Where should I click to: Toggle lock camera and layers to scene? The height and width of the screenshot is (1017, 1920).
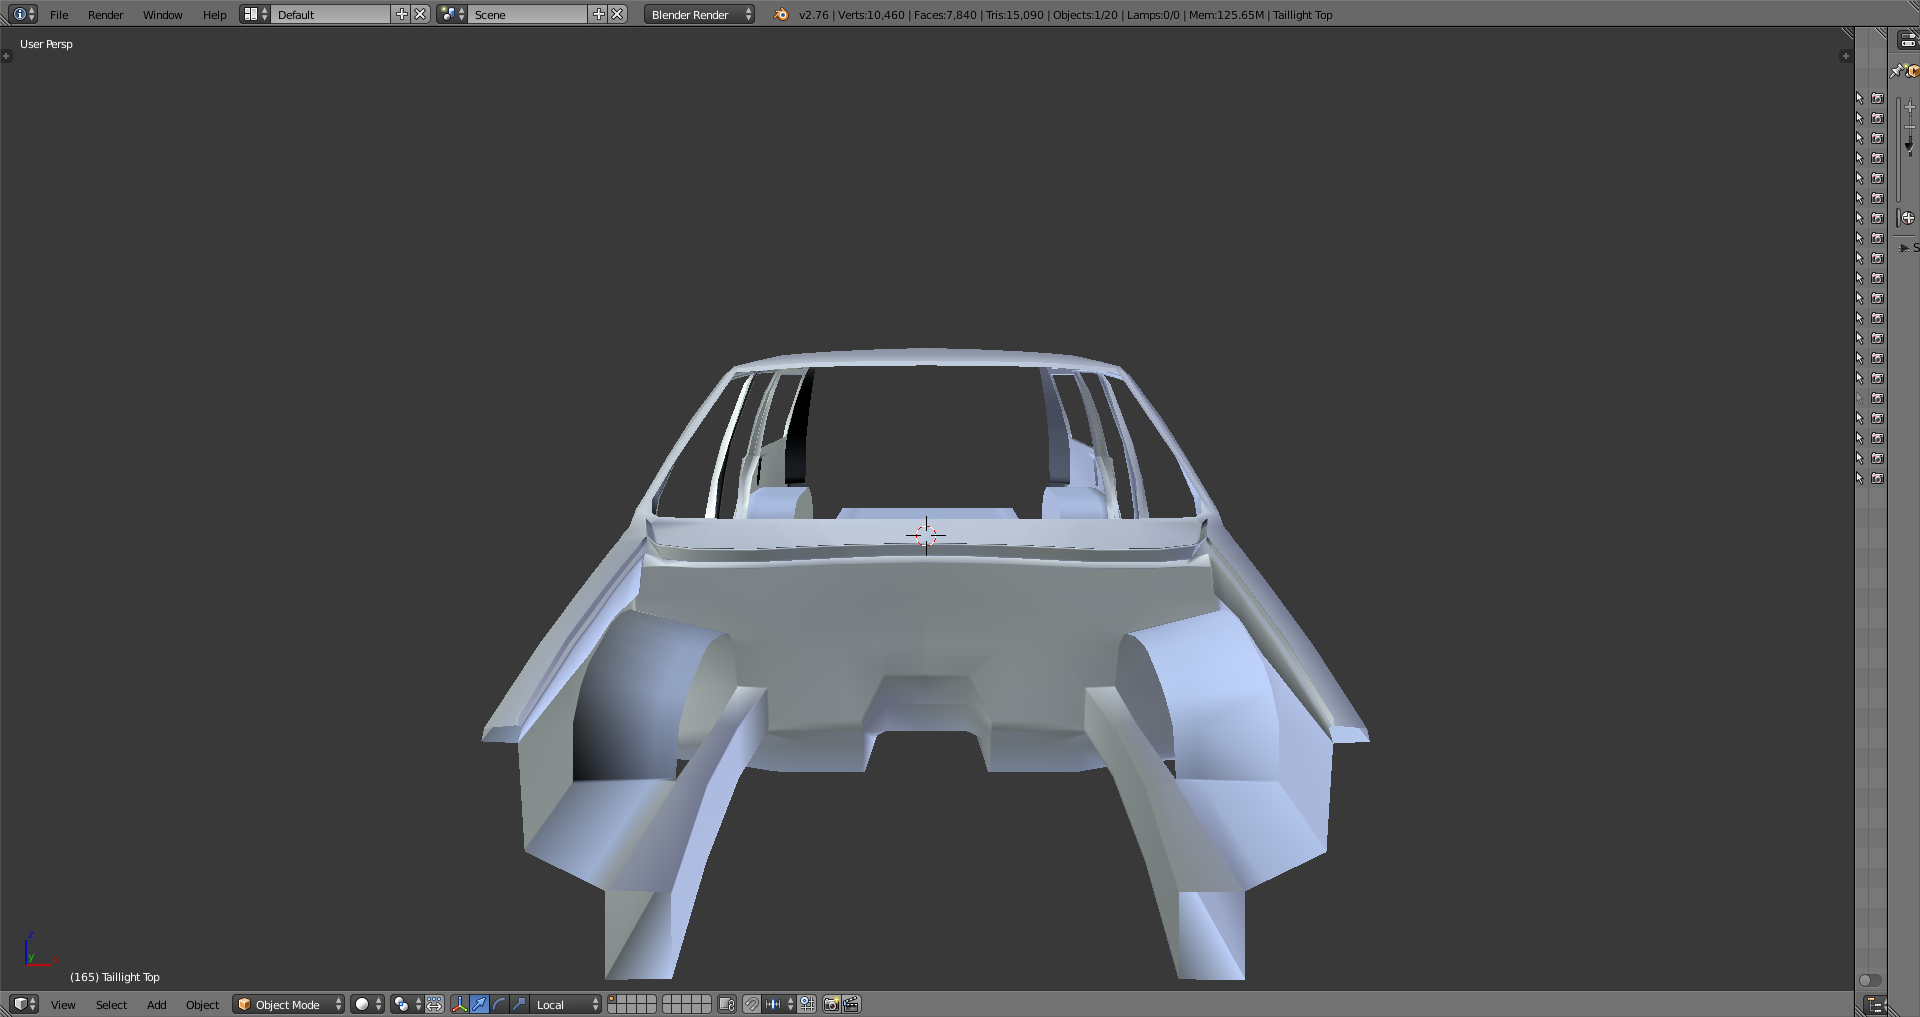[727, 1004]
